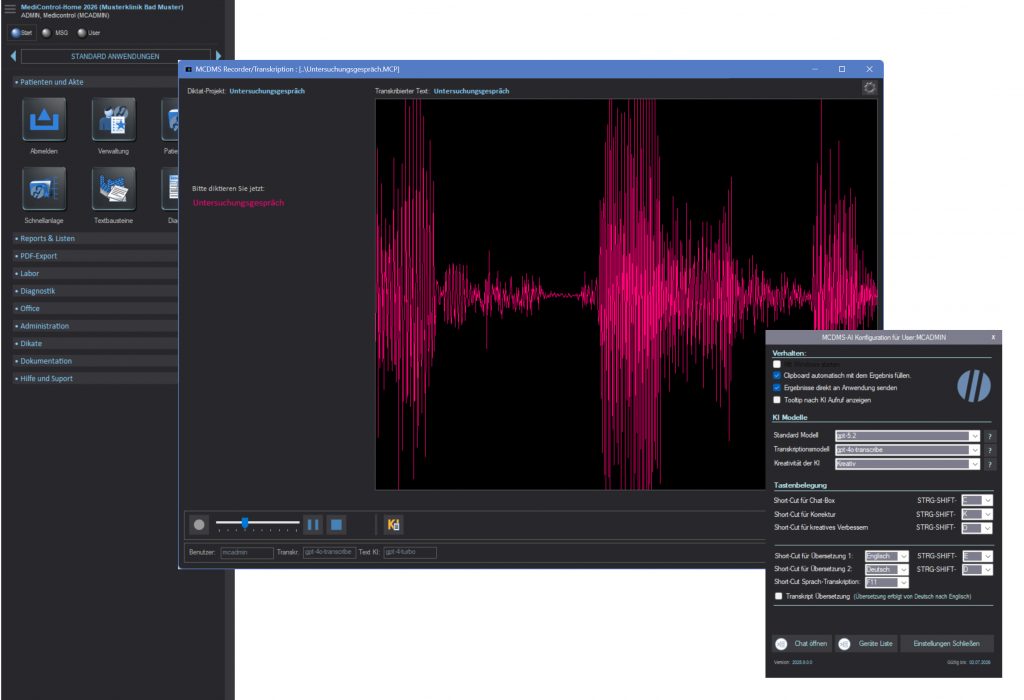Viewport: 1024px width, 700px height.
Task: Click the yellow KI icon in recorder toolbar
Action: (x=393, y=524)
